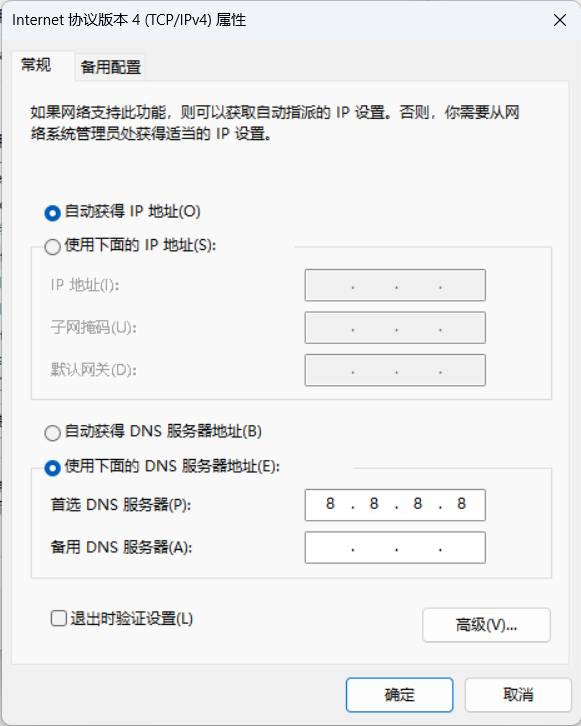Open the 常规 tab

36,65
